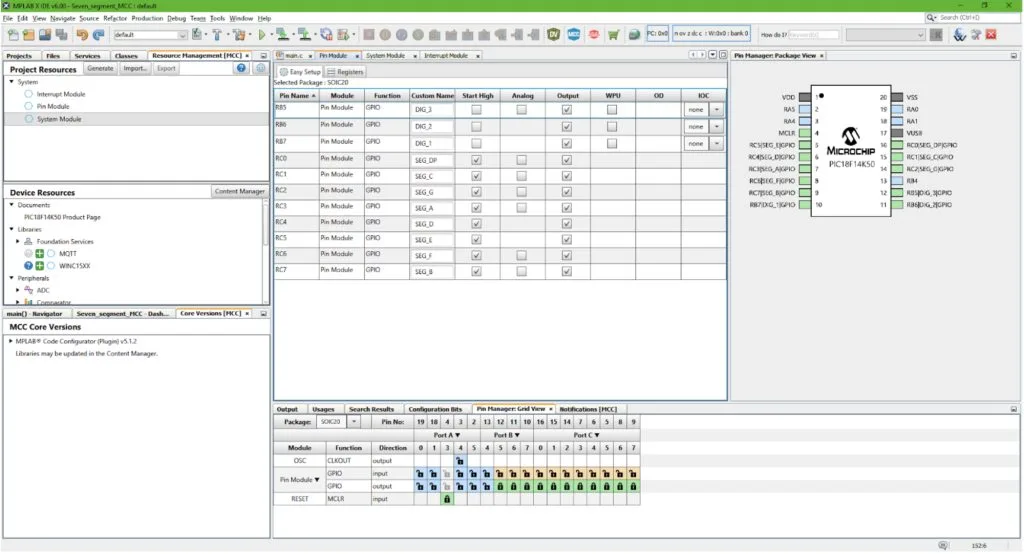Click the Run Main Project play icon
This screenshot has height=554, width=1024.
[260, 35]
